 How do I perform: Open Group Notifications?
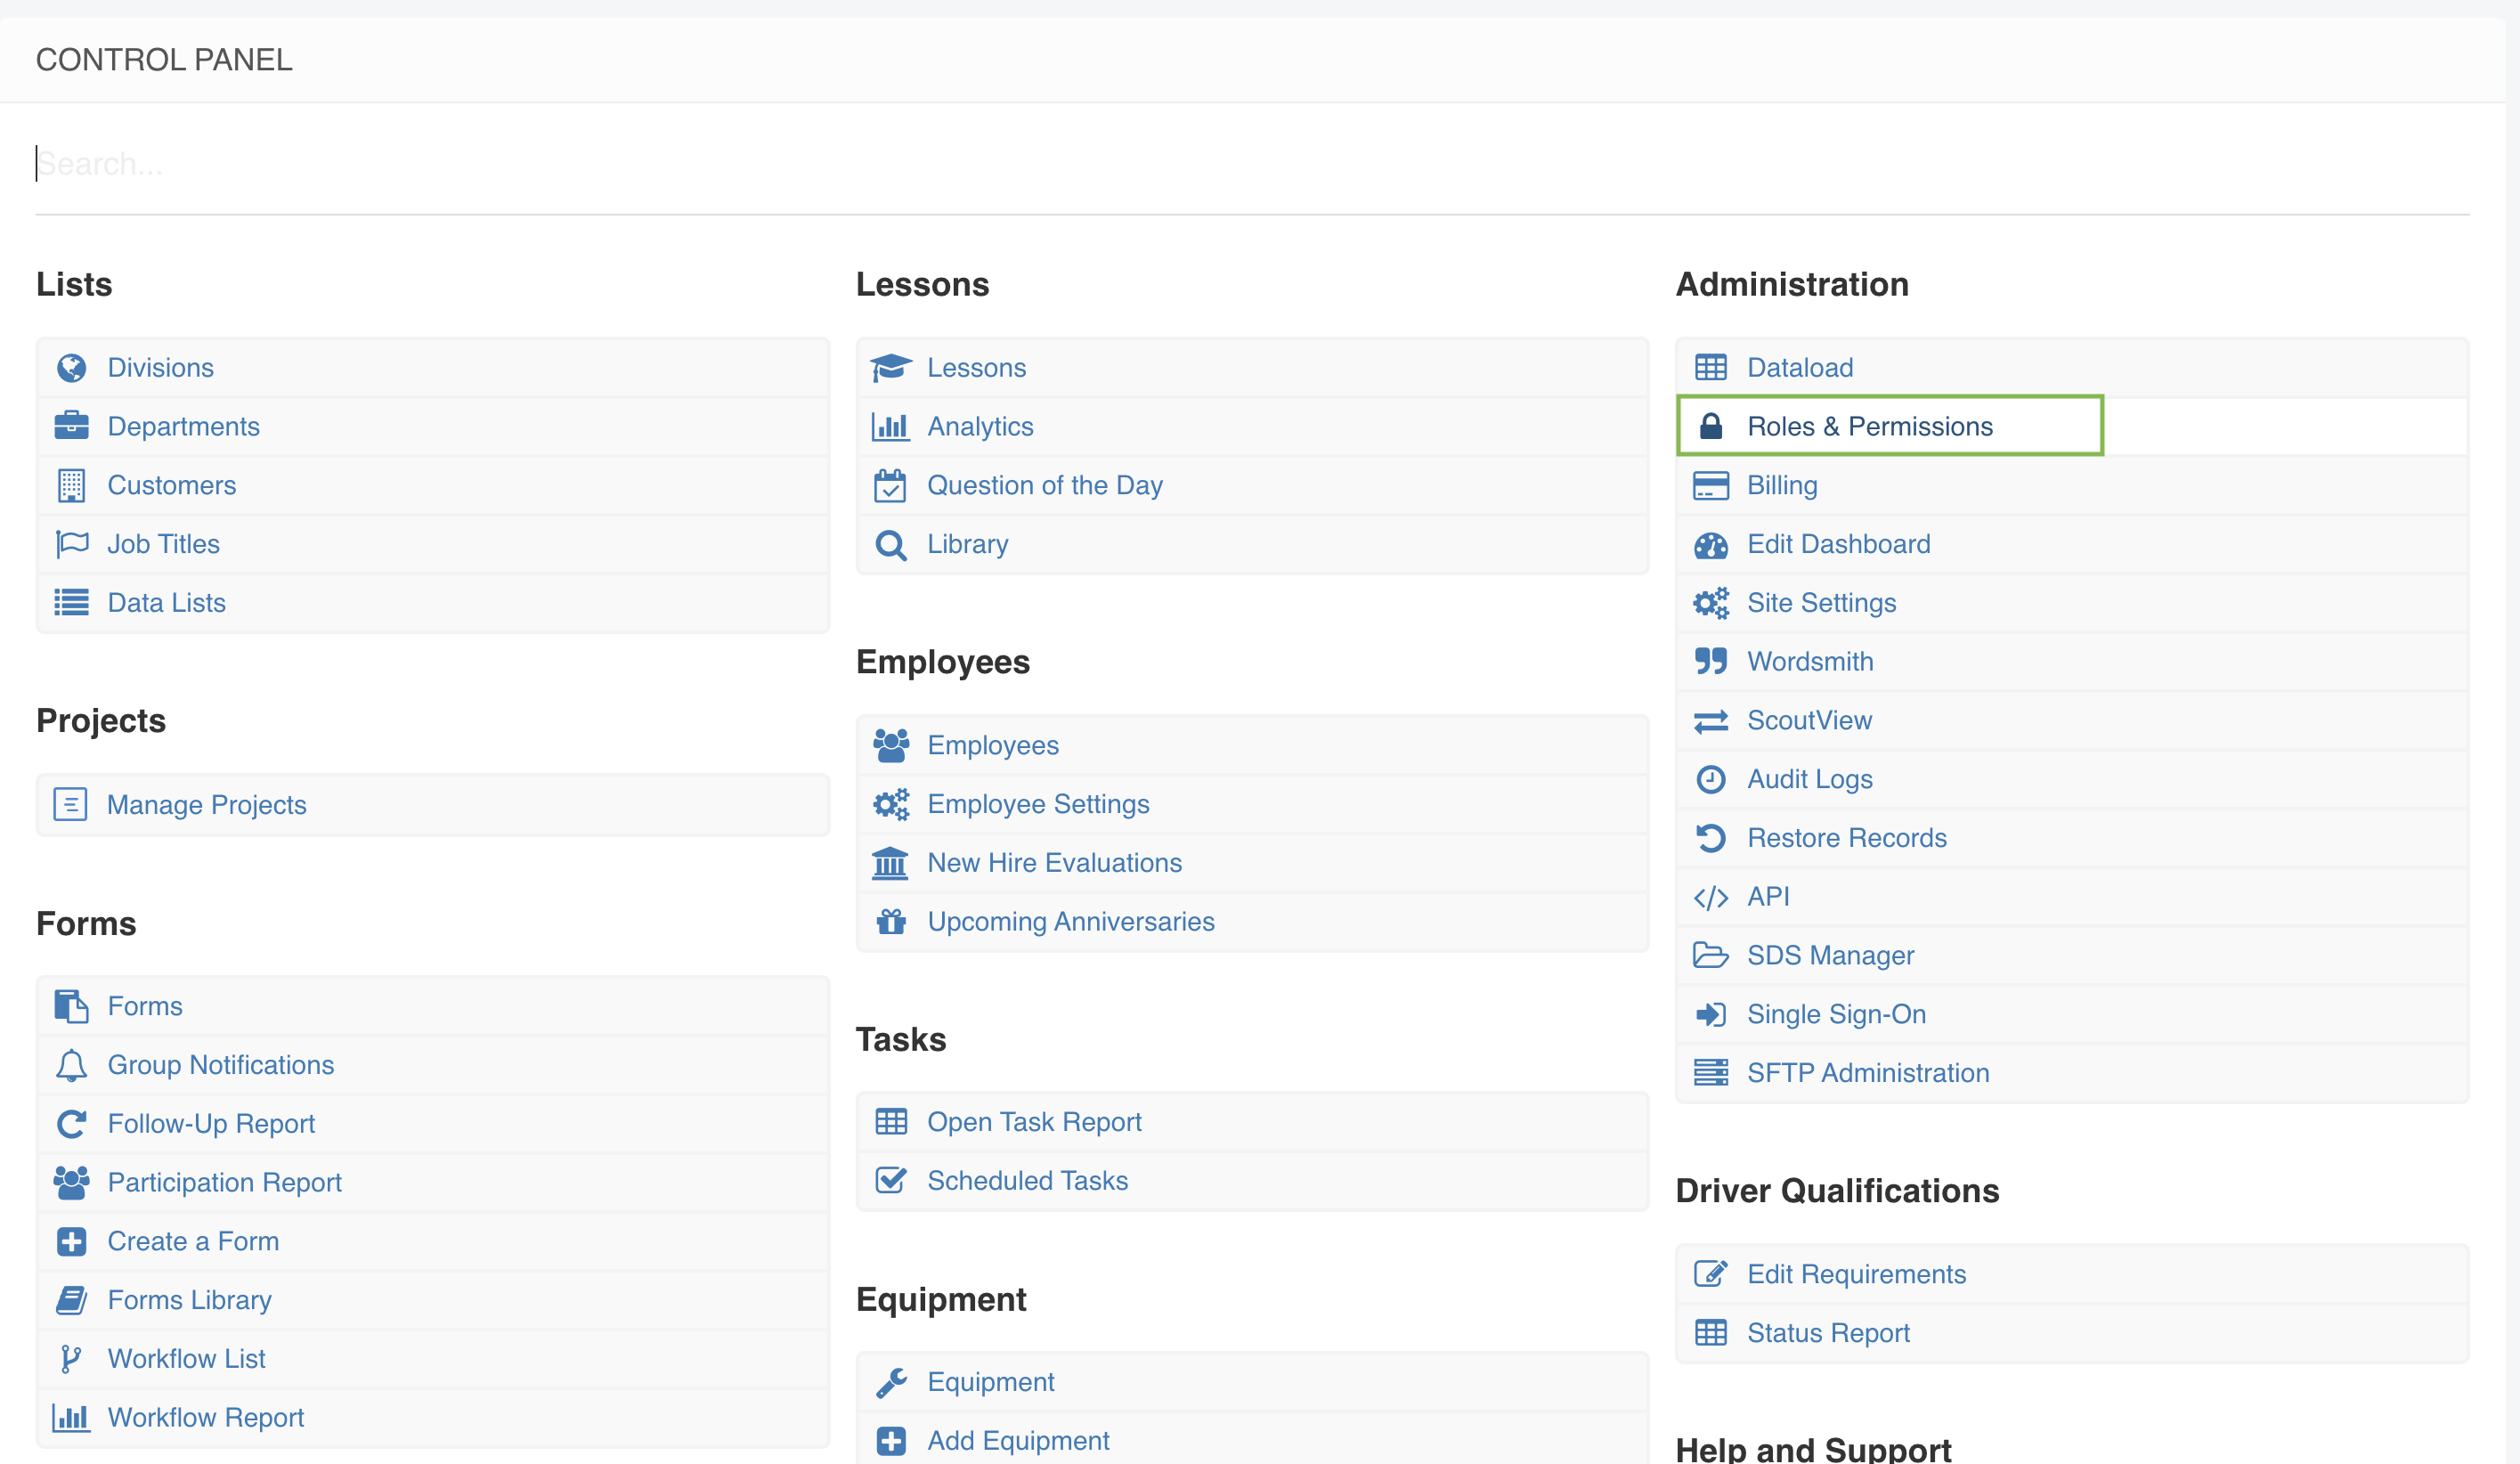[220, 1065]
